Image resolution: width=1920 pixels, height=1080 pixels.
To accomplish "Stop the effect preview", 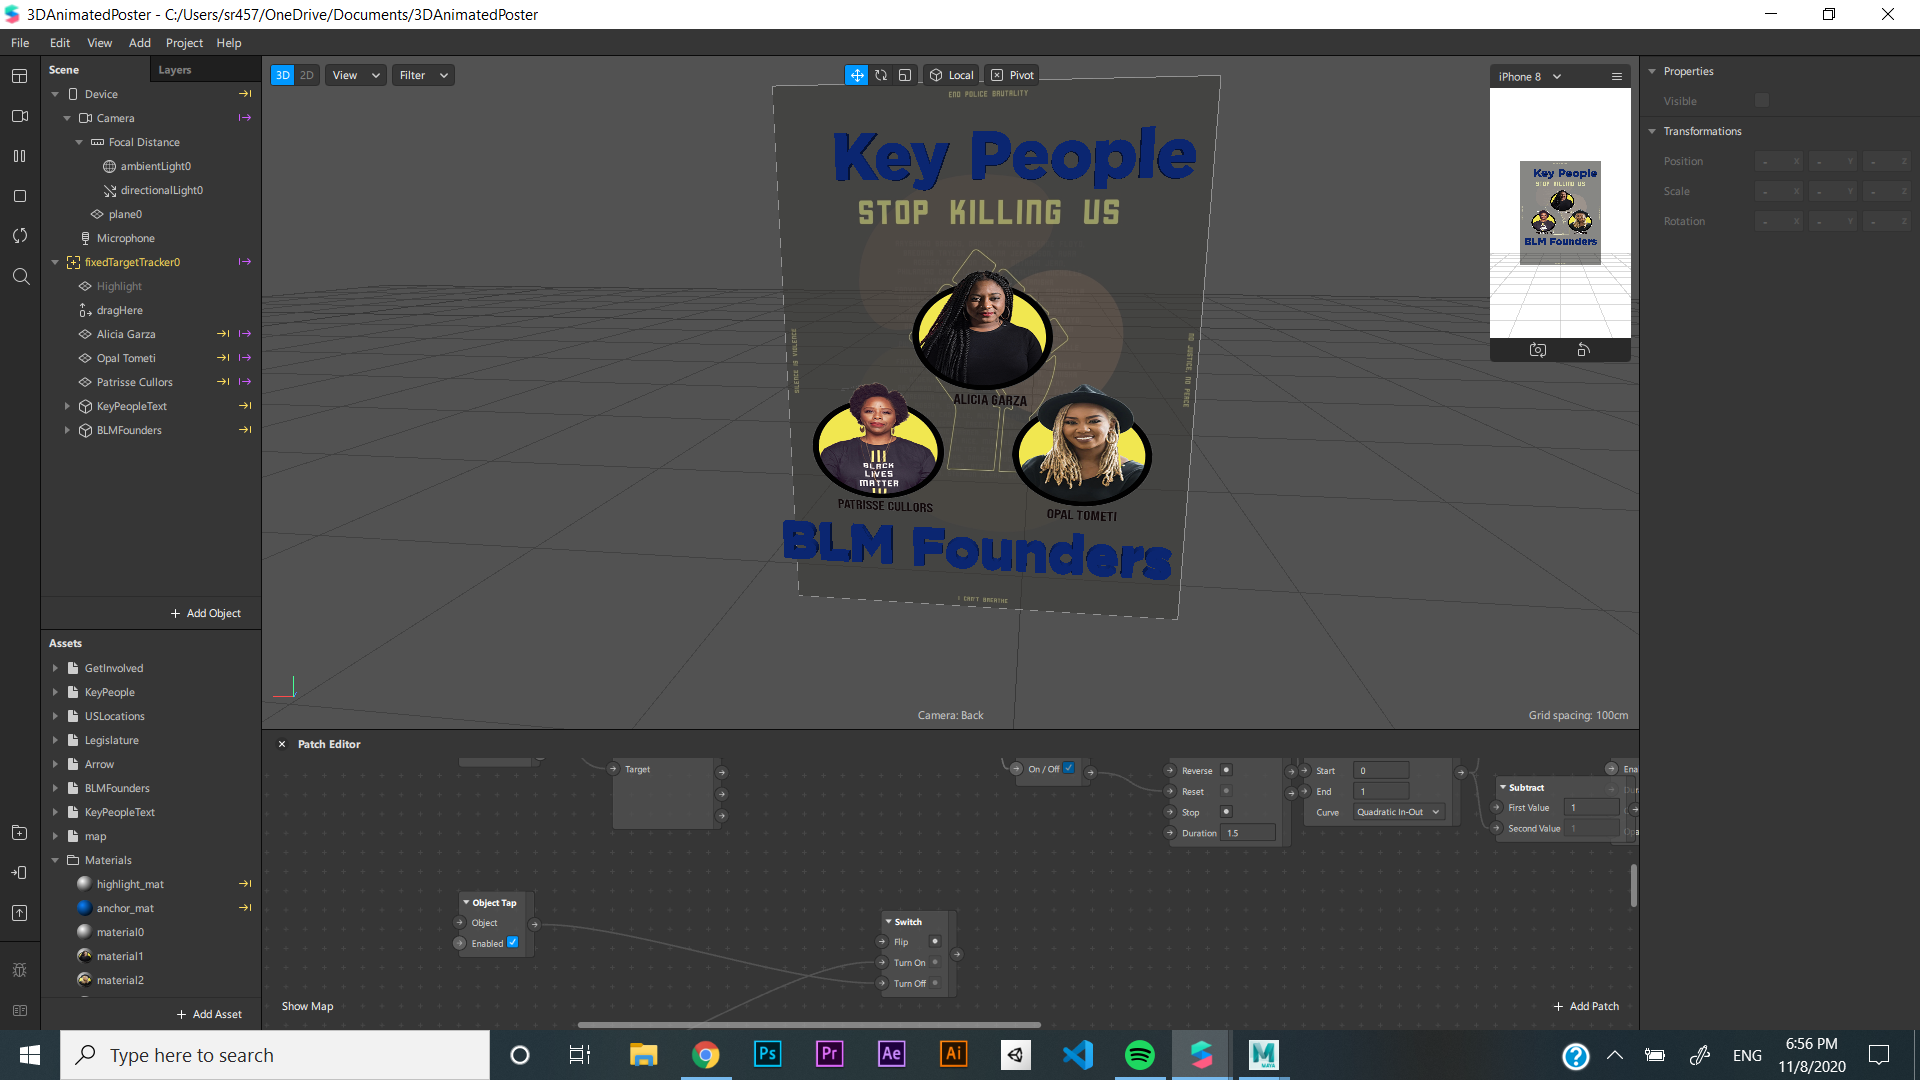I will pos(19,196).
